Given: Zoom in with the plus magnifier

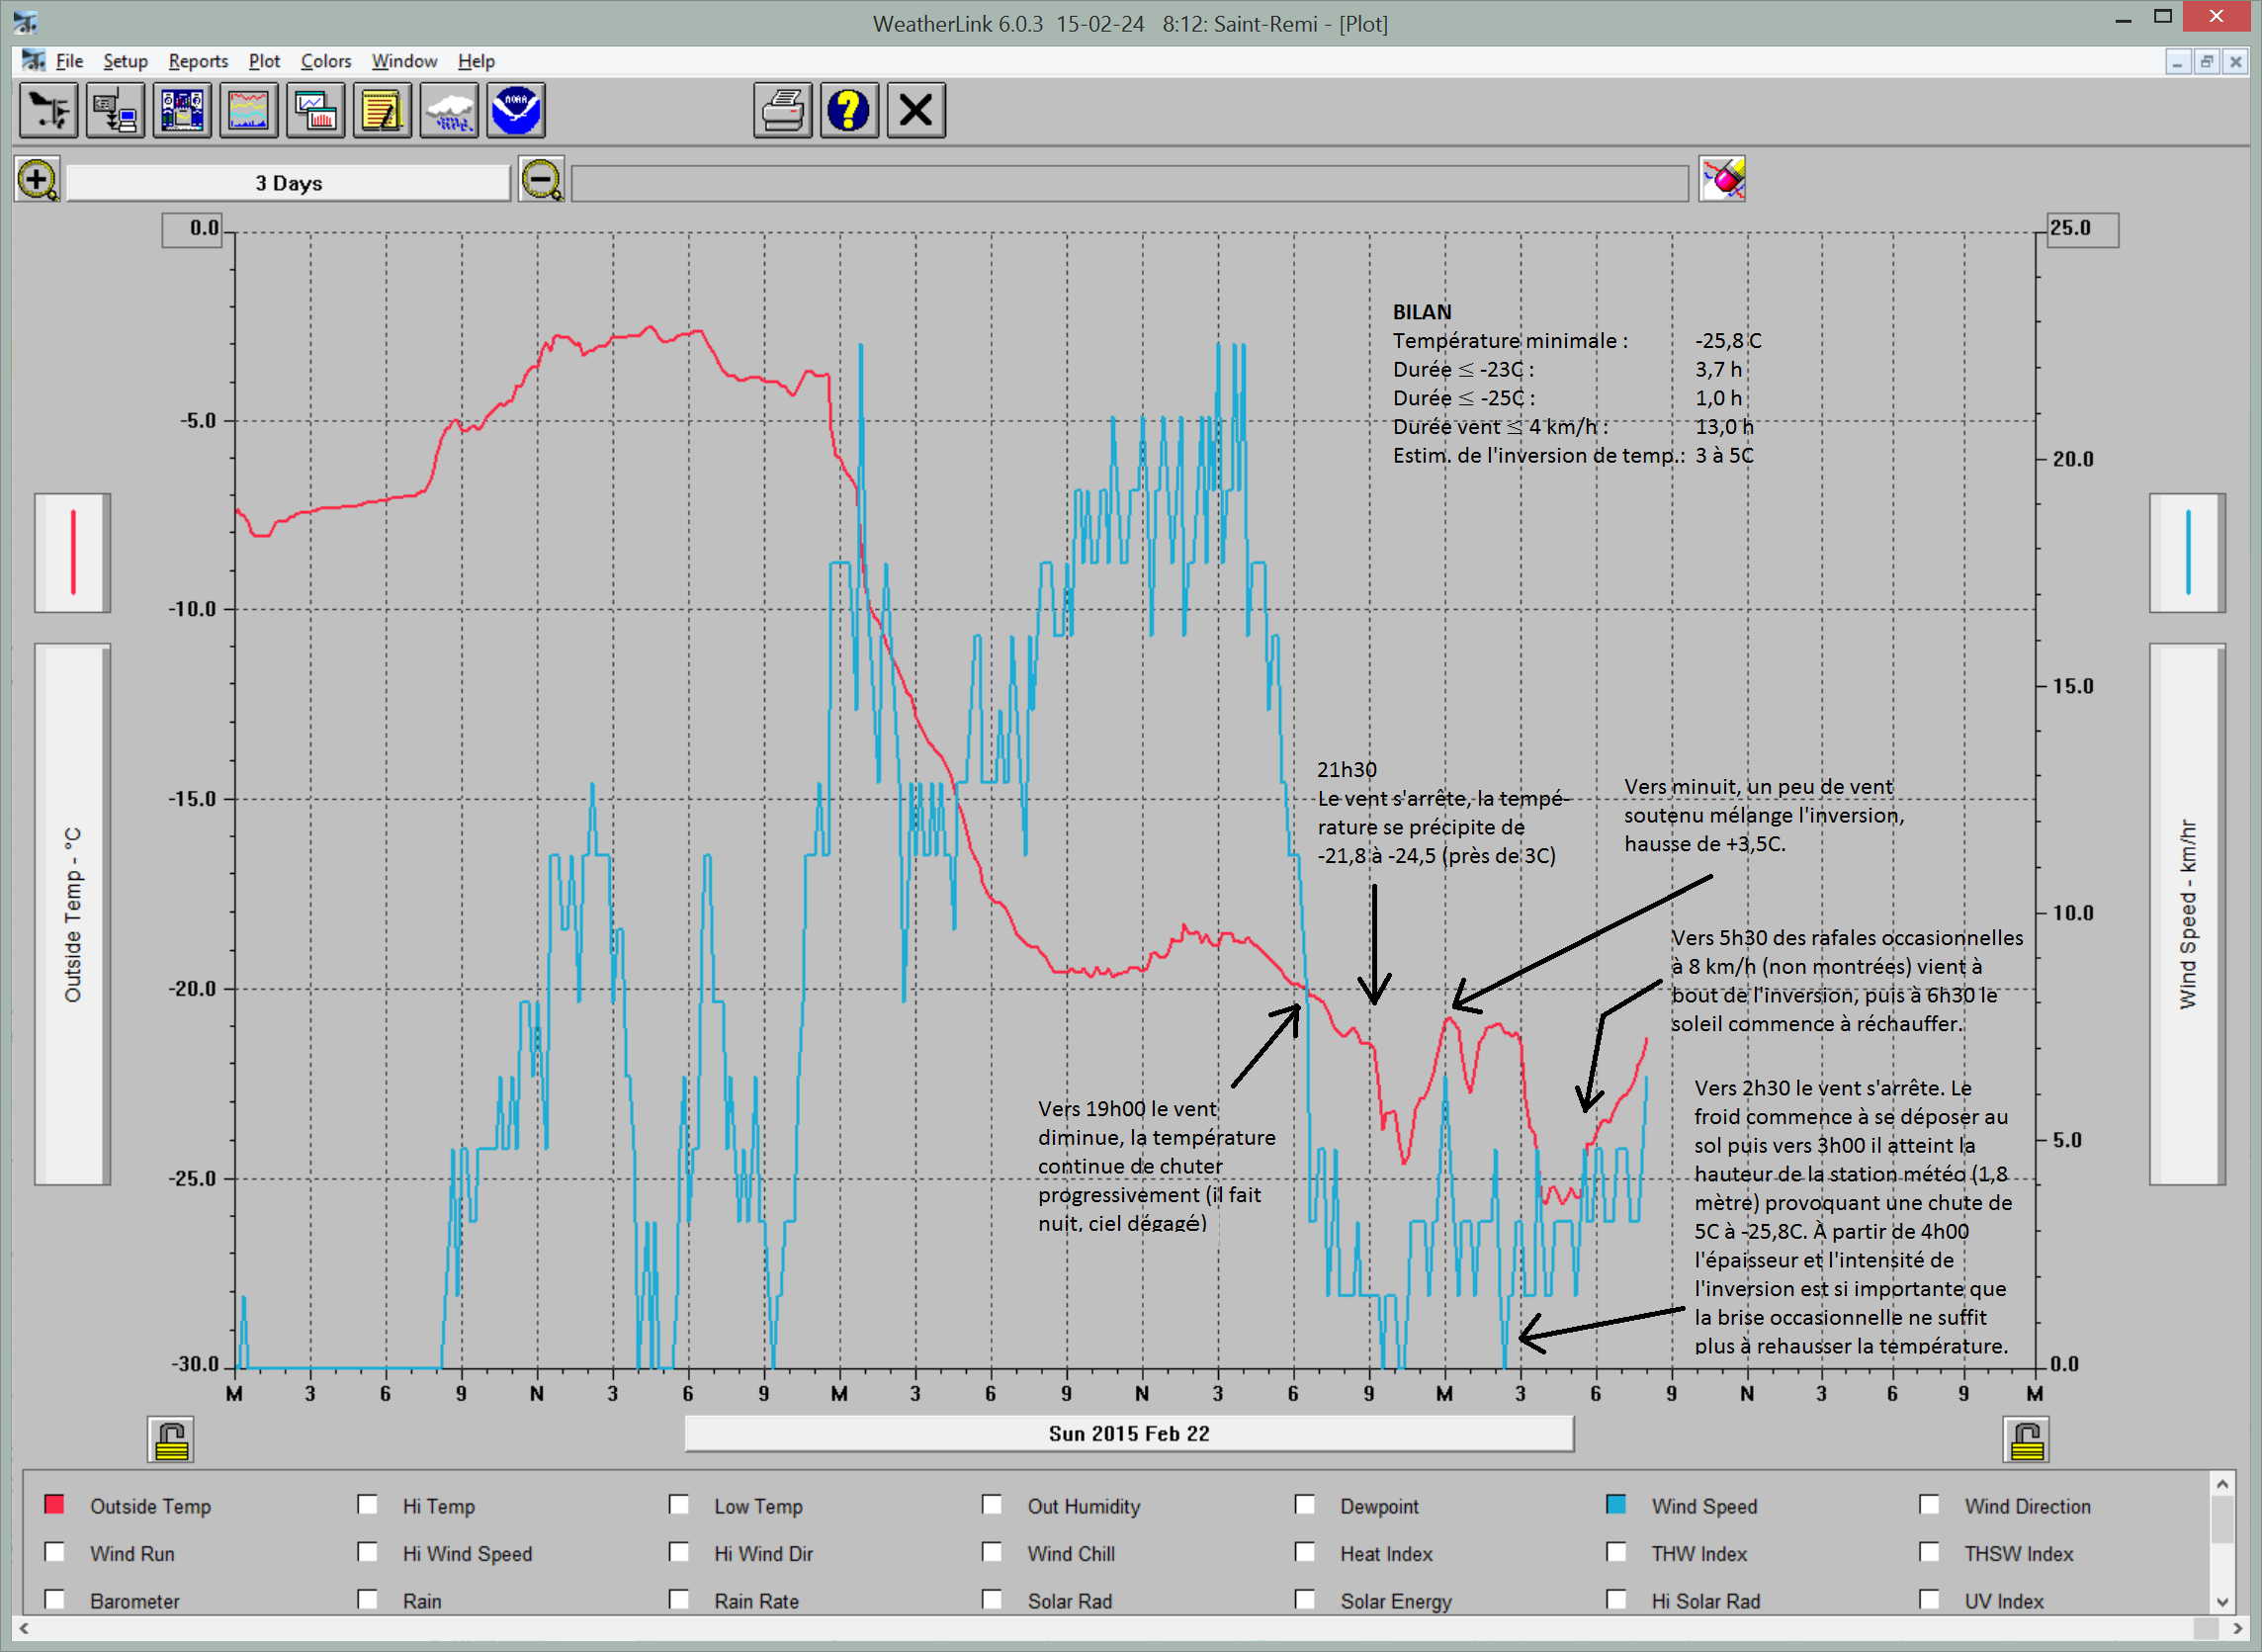Looking at the screenshot, I should coord(38,181).
